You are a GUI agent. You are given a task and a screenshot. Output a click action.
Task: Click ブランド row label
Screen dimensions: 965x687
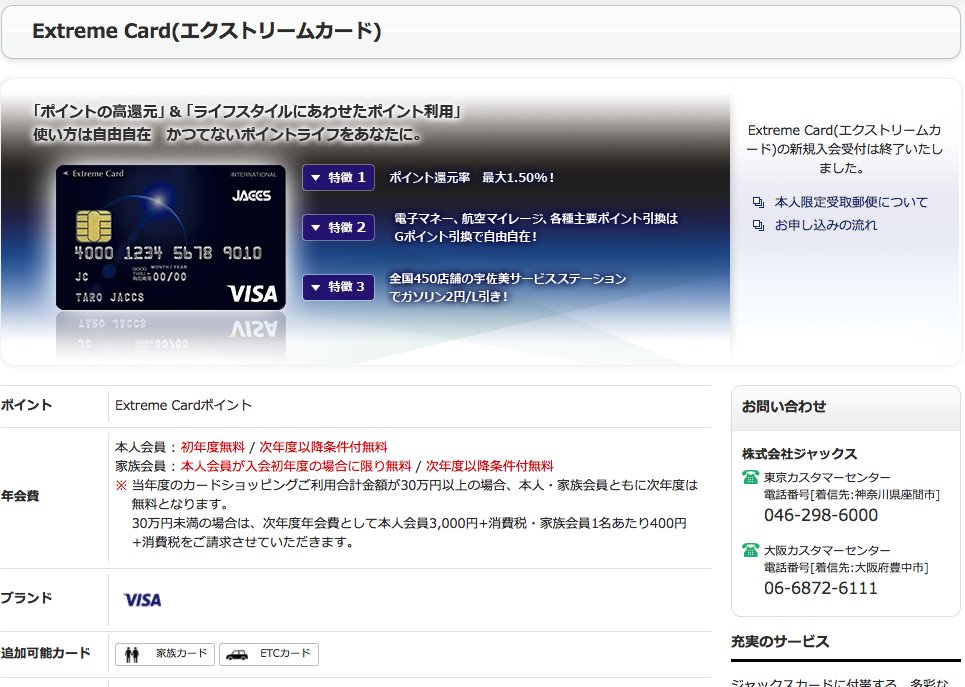tap(26, 598)
